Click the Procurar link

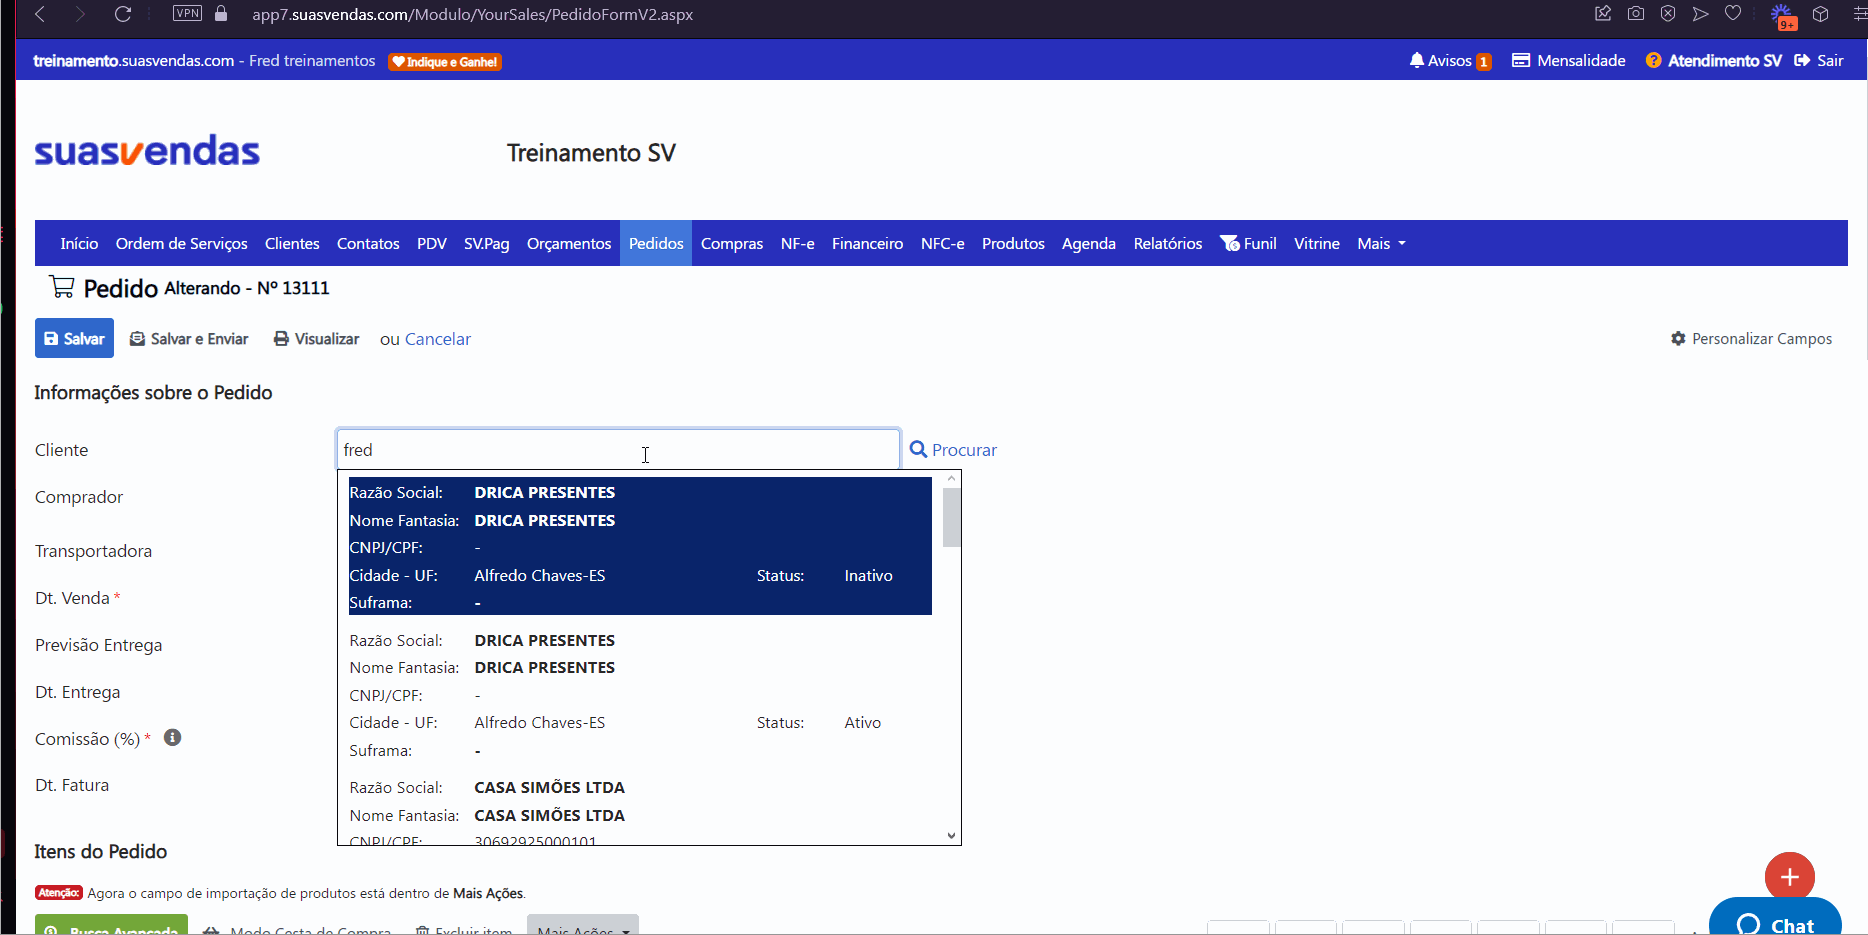[x=964, y=450]
